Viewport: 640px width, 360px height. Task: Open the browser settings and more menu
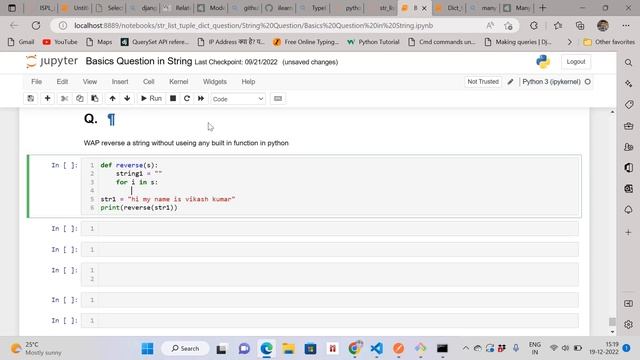point(626,26)
